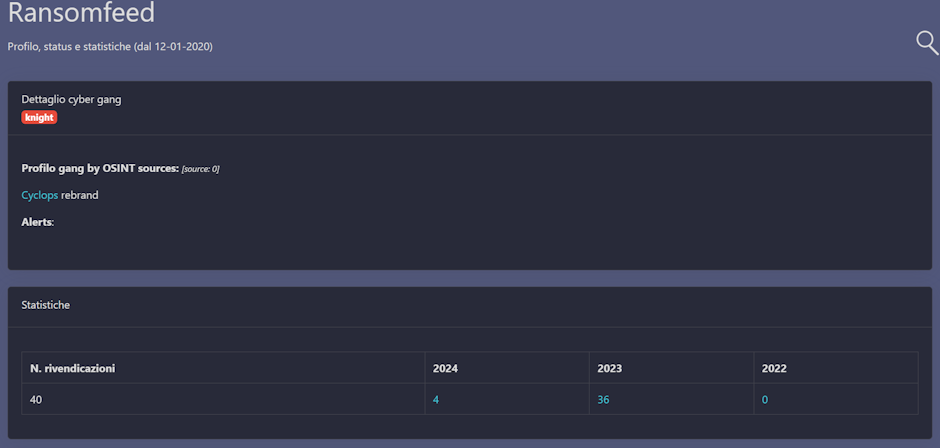Click the Statistiche panel heading
The image size is (940, 448).
click(x=46, y=305)
